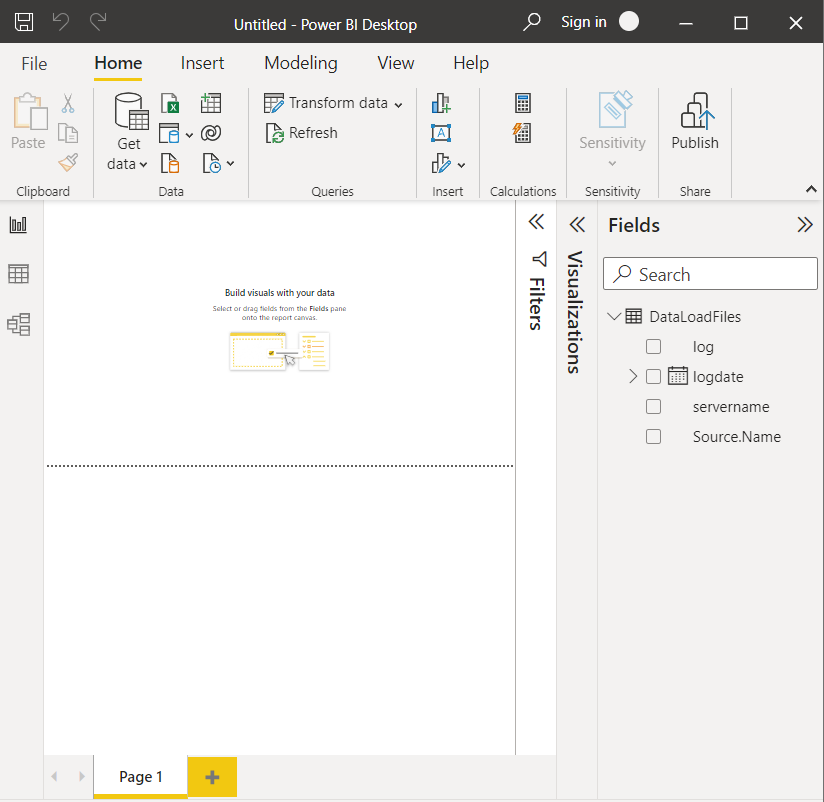The image size is (824, 802).
Task: Click the servername field name
Action: pyautogui.click(x=731, y=407)
